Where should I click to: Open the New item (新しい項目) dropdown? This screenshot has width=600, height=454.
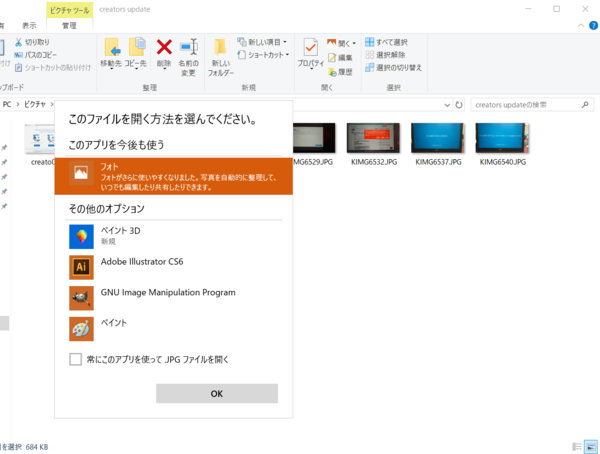coord(262,42)
